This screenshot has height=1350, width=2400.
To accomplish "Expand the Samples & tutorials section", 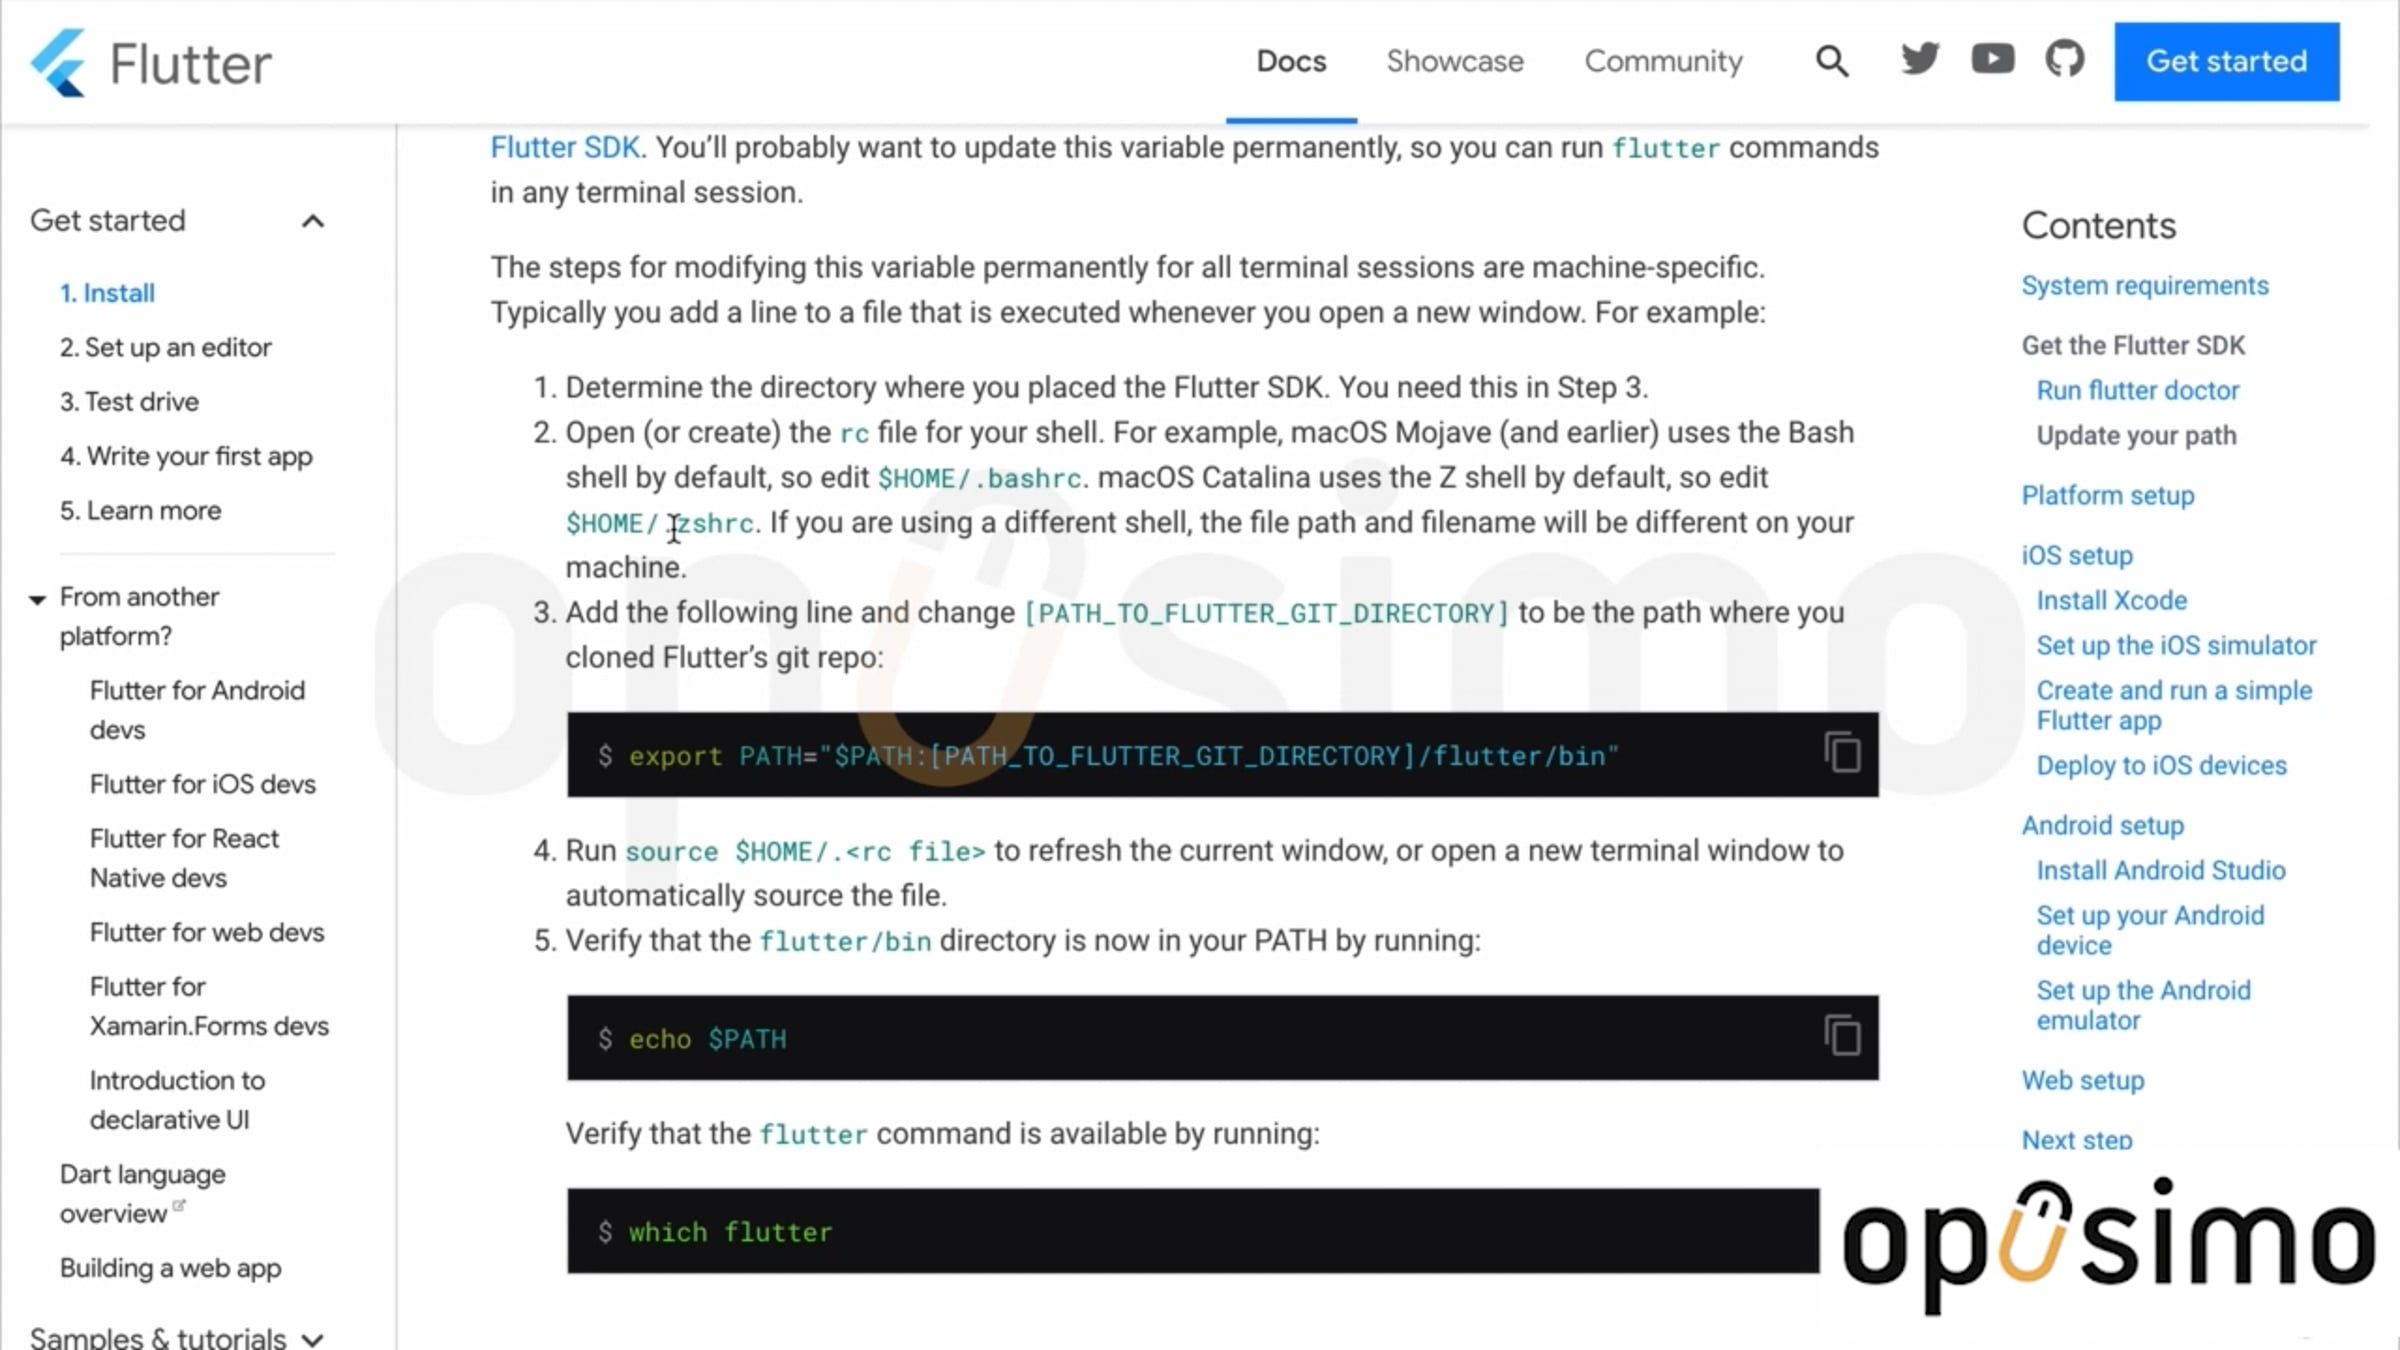I will tap(313, 1338).
